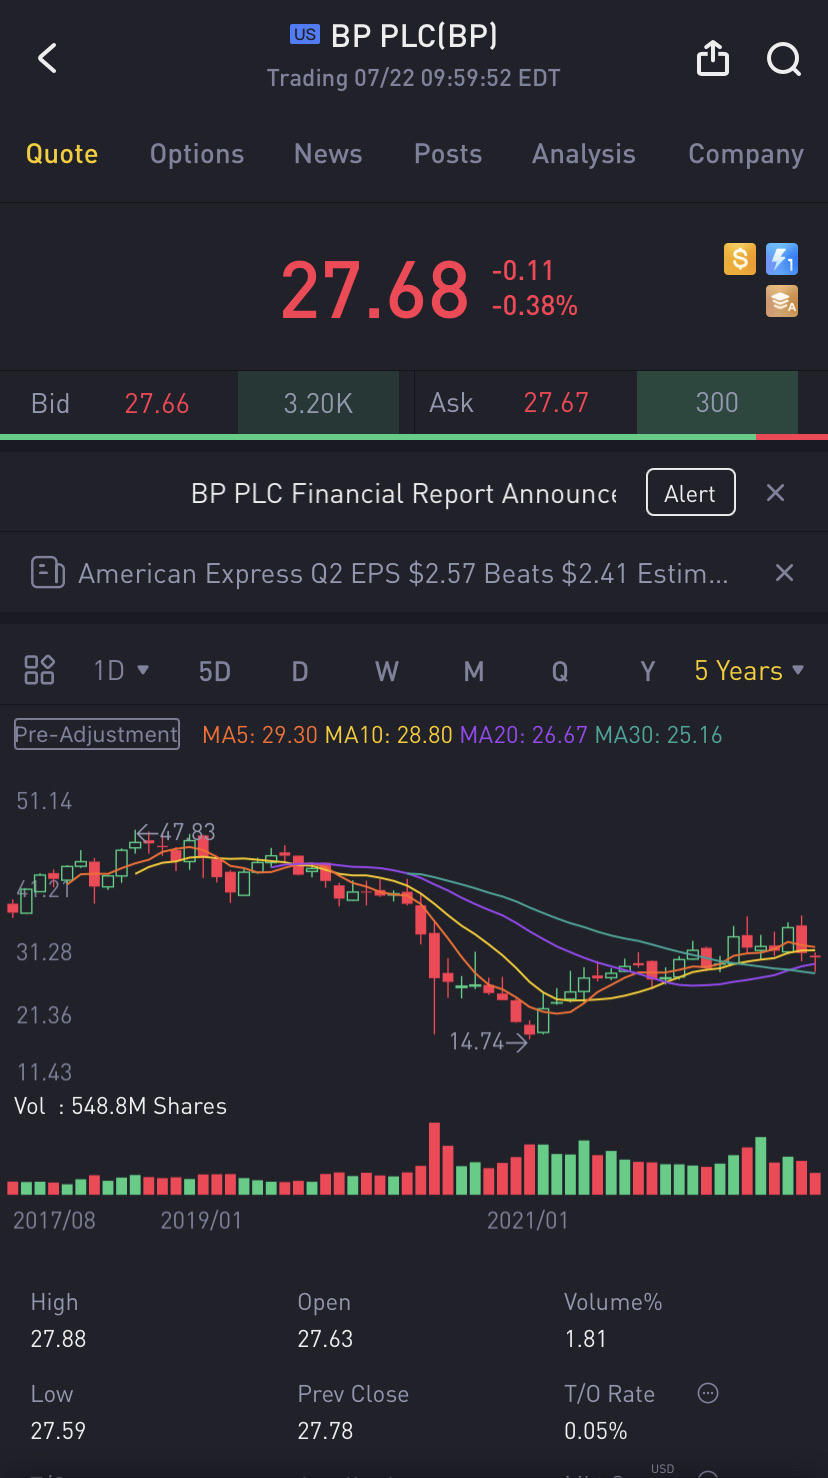
Task: Select the D daily chart period
Action: 300,671
